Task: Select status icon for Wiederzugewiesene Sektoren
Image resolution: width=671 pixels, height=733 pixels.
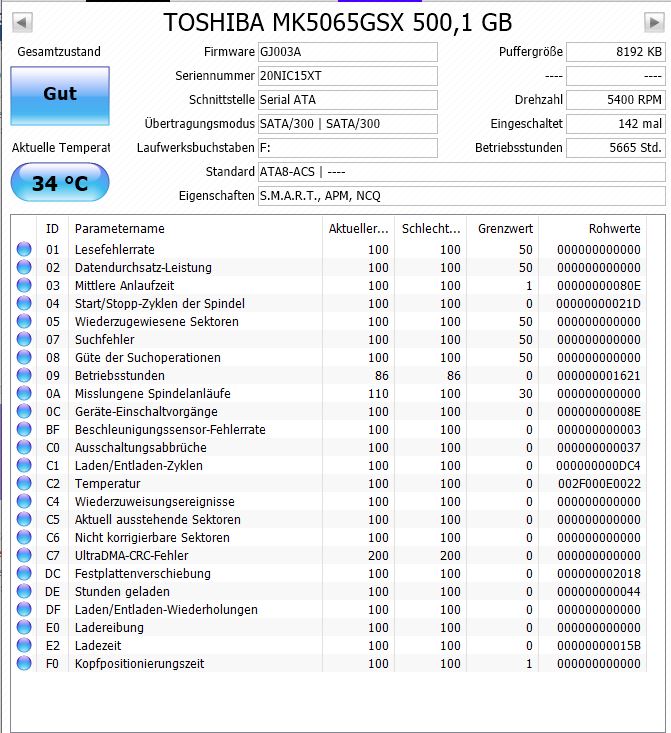Action: [x=24, y=321]
